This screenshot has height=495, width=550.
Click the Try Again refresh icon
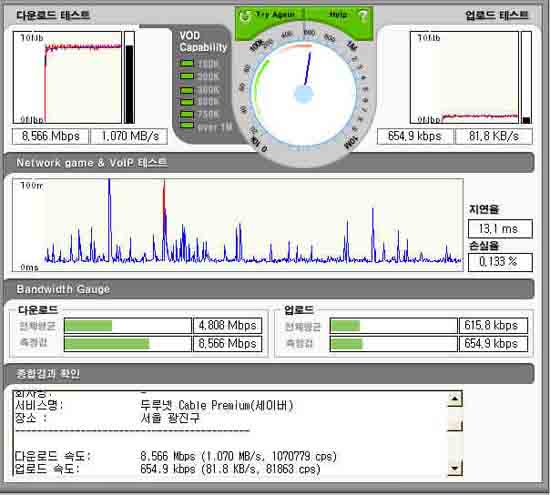(245, 16)
